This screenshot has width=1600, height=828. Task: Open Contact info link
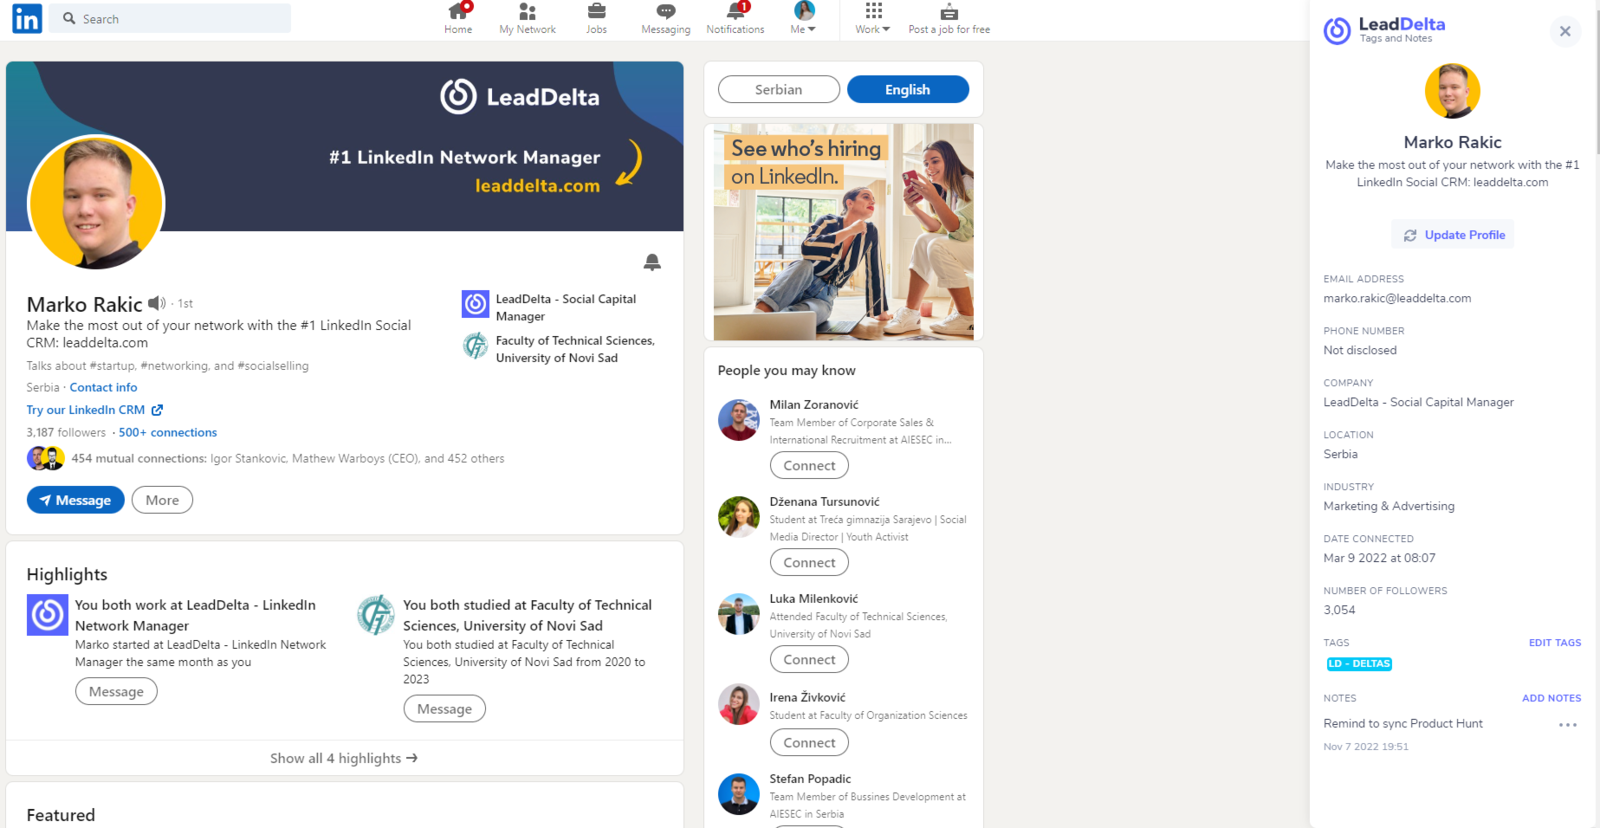tap(103, 387)
